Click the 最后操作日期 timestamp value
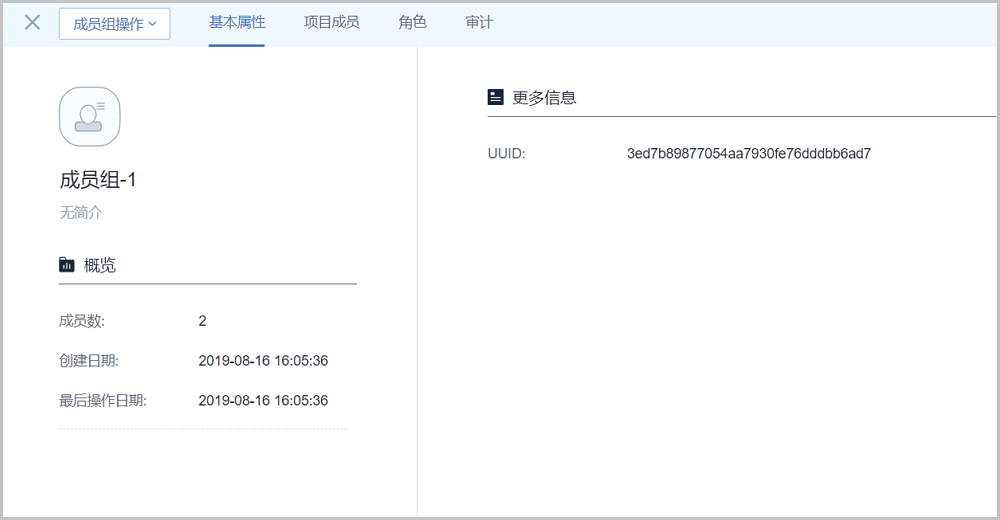The image size is (1000, 520). 263,401
